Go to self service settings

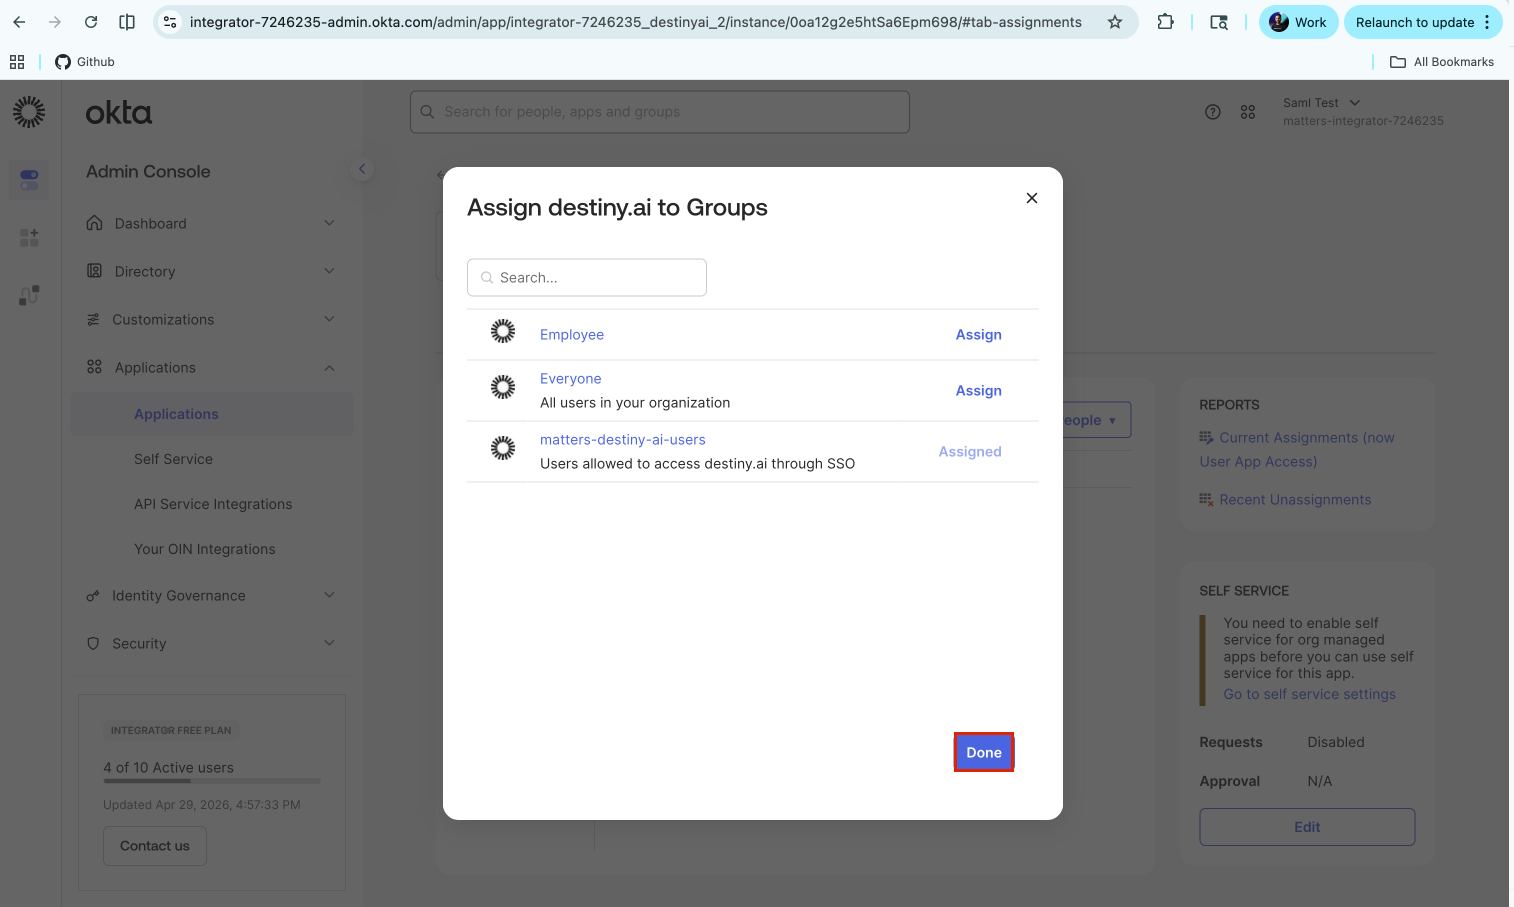click(x=1310, y=694)
